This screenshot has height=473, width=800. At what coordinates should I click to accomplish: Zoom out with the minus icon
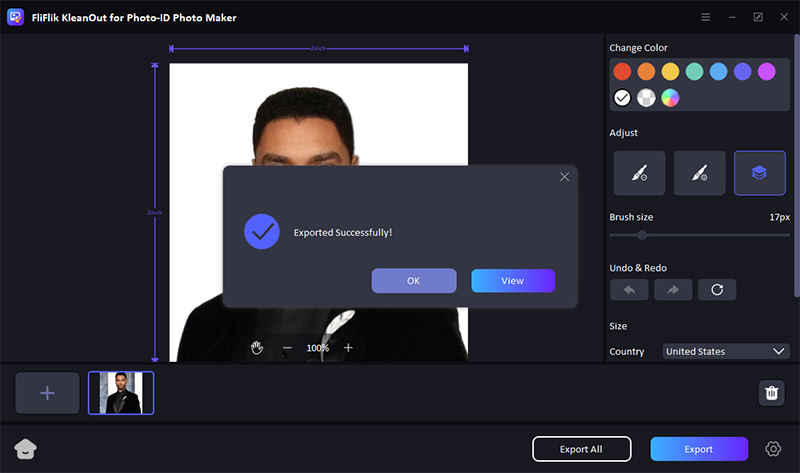287,348
